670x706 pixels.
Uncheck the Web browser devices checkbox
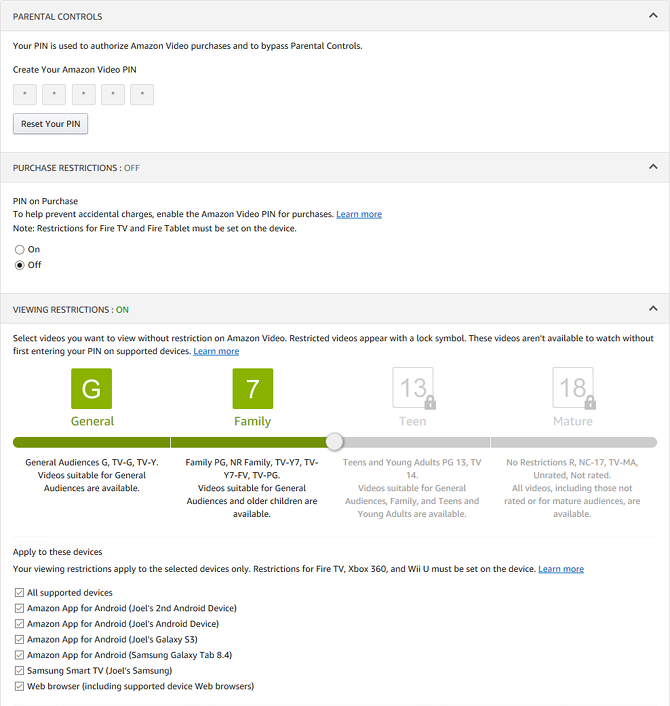[x=20, y=687]
